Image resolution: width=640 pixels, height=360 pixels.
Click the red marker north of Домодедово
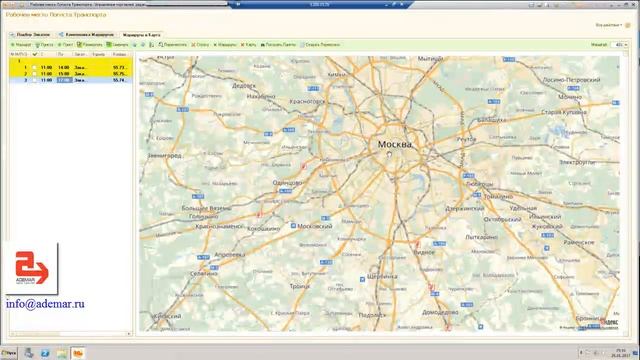click(430, 287)
